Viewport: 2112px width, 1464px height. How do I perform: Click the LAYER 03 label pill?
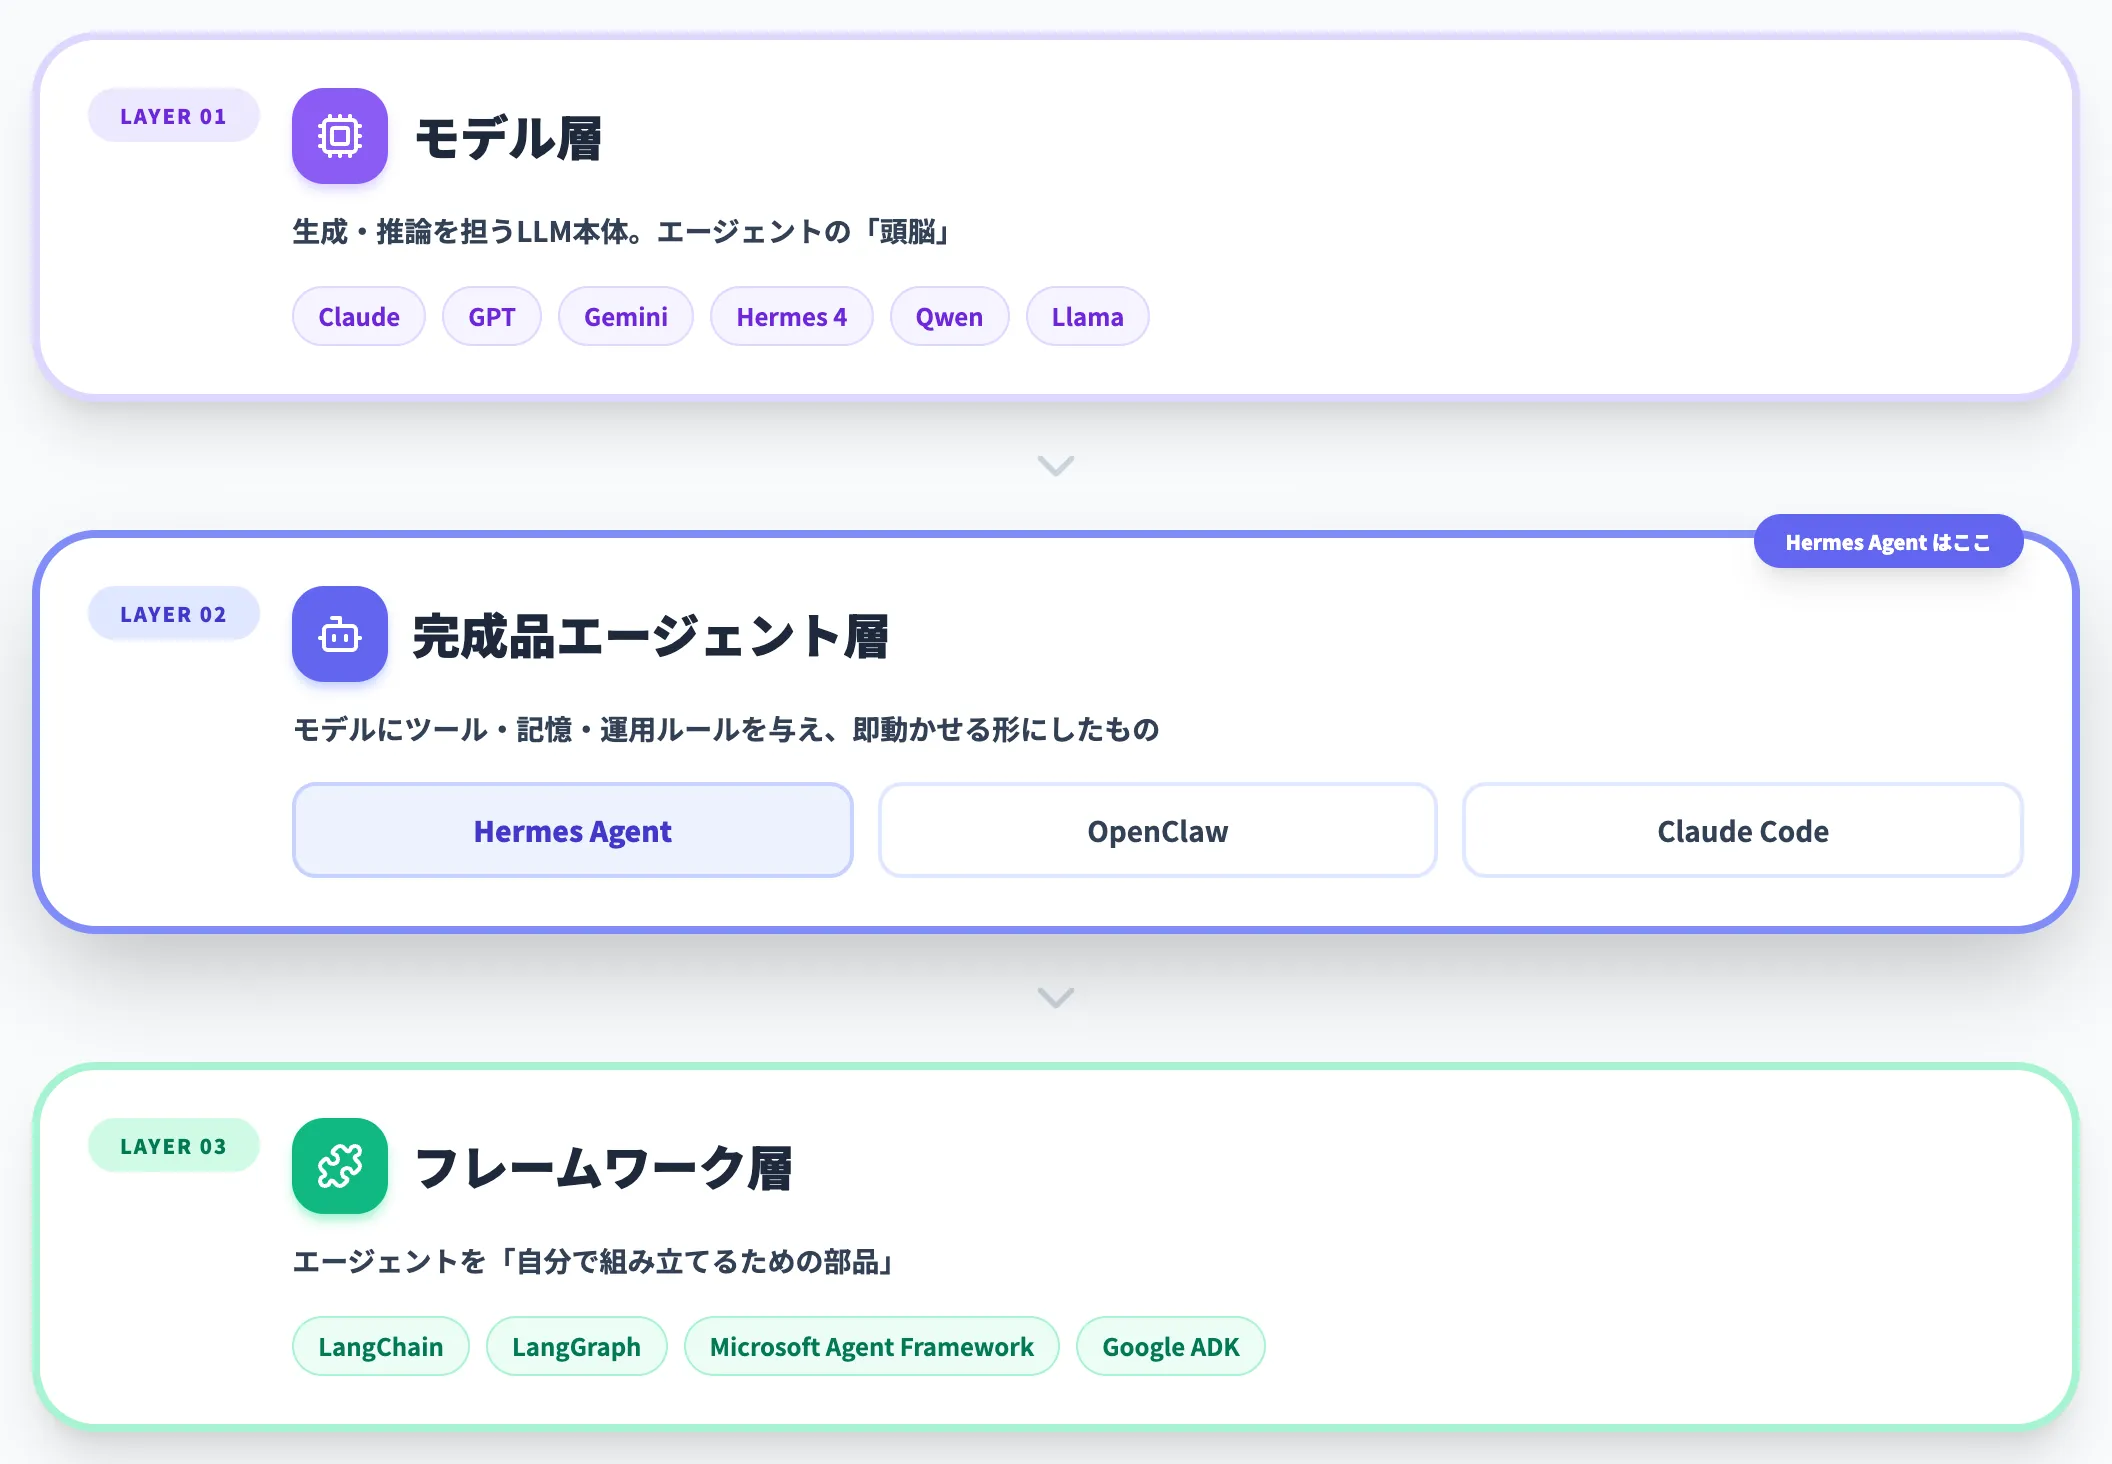(174, 1145)
